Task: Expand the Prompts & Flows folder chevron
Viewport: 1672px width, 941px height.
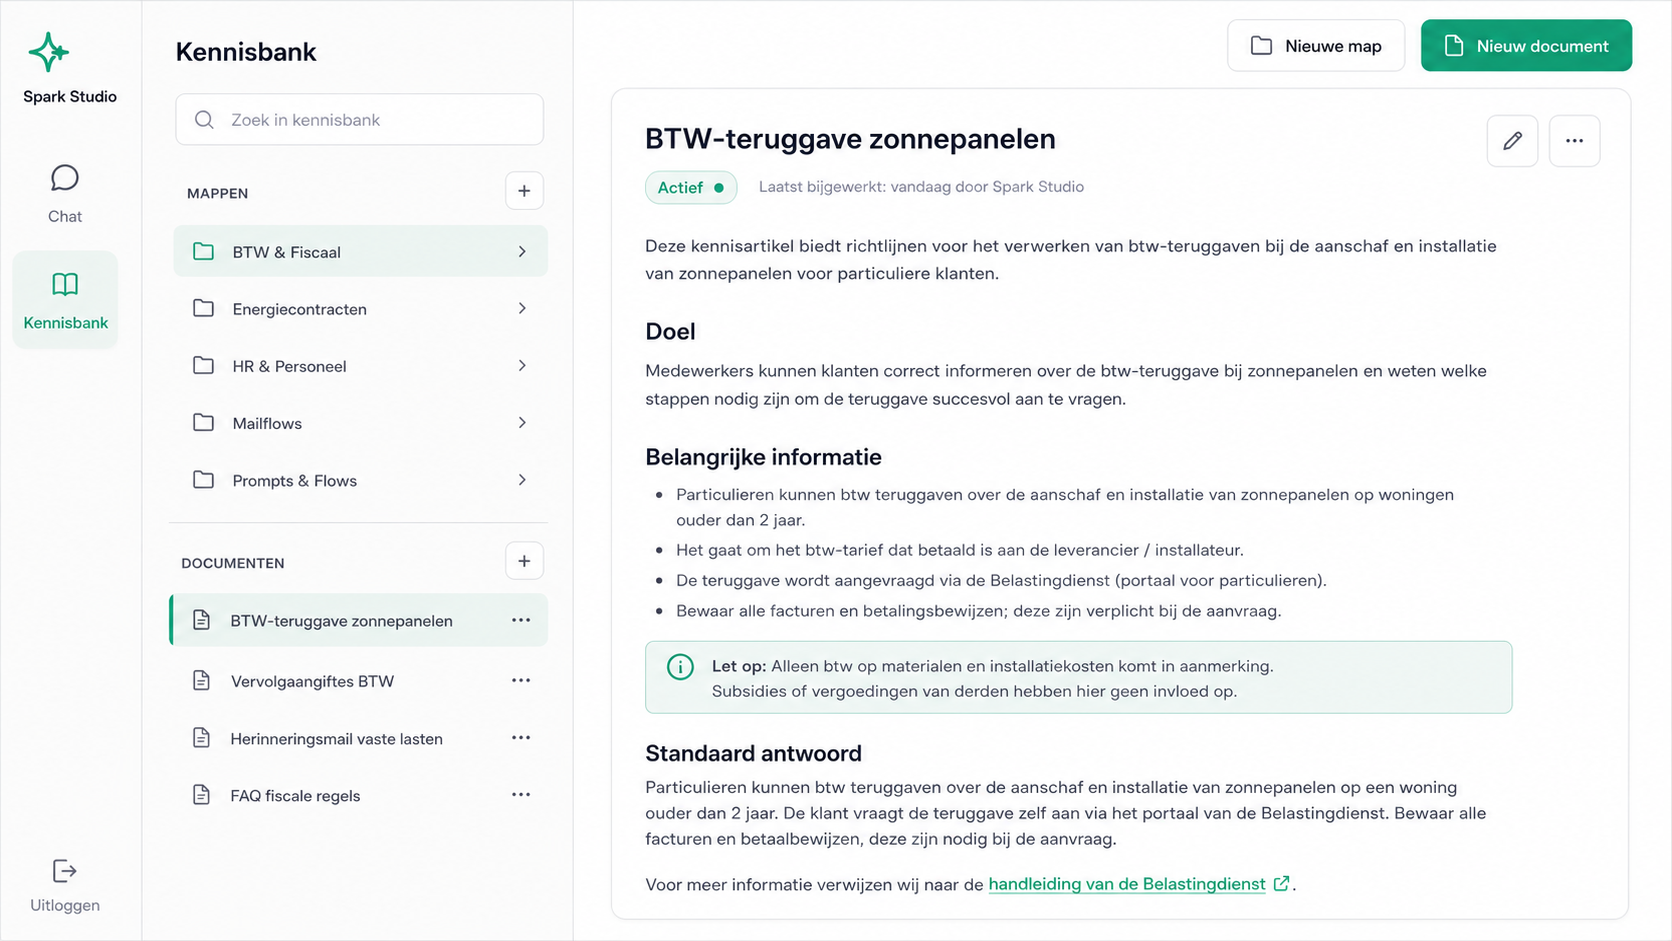Action: pyautogui.click(x=522, y=480)
